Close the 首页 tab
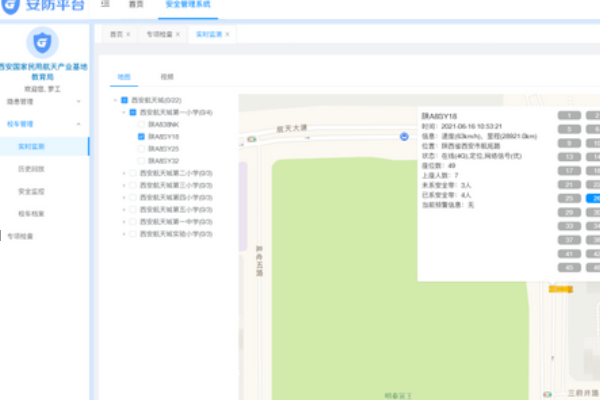Viewport: 600px width, 400px height. pyautogui.click(x=127, y=35)
